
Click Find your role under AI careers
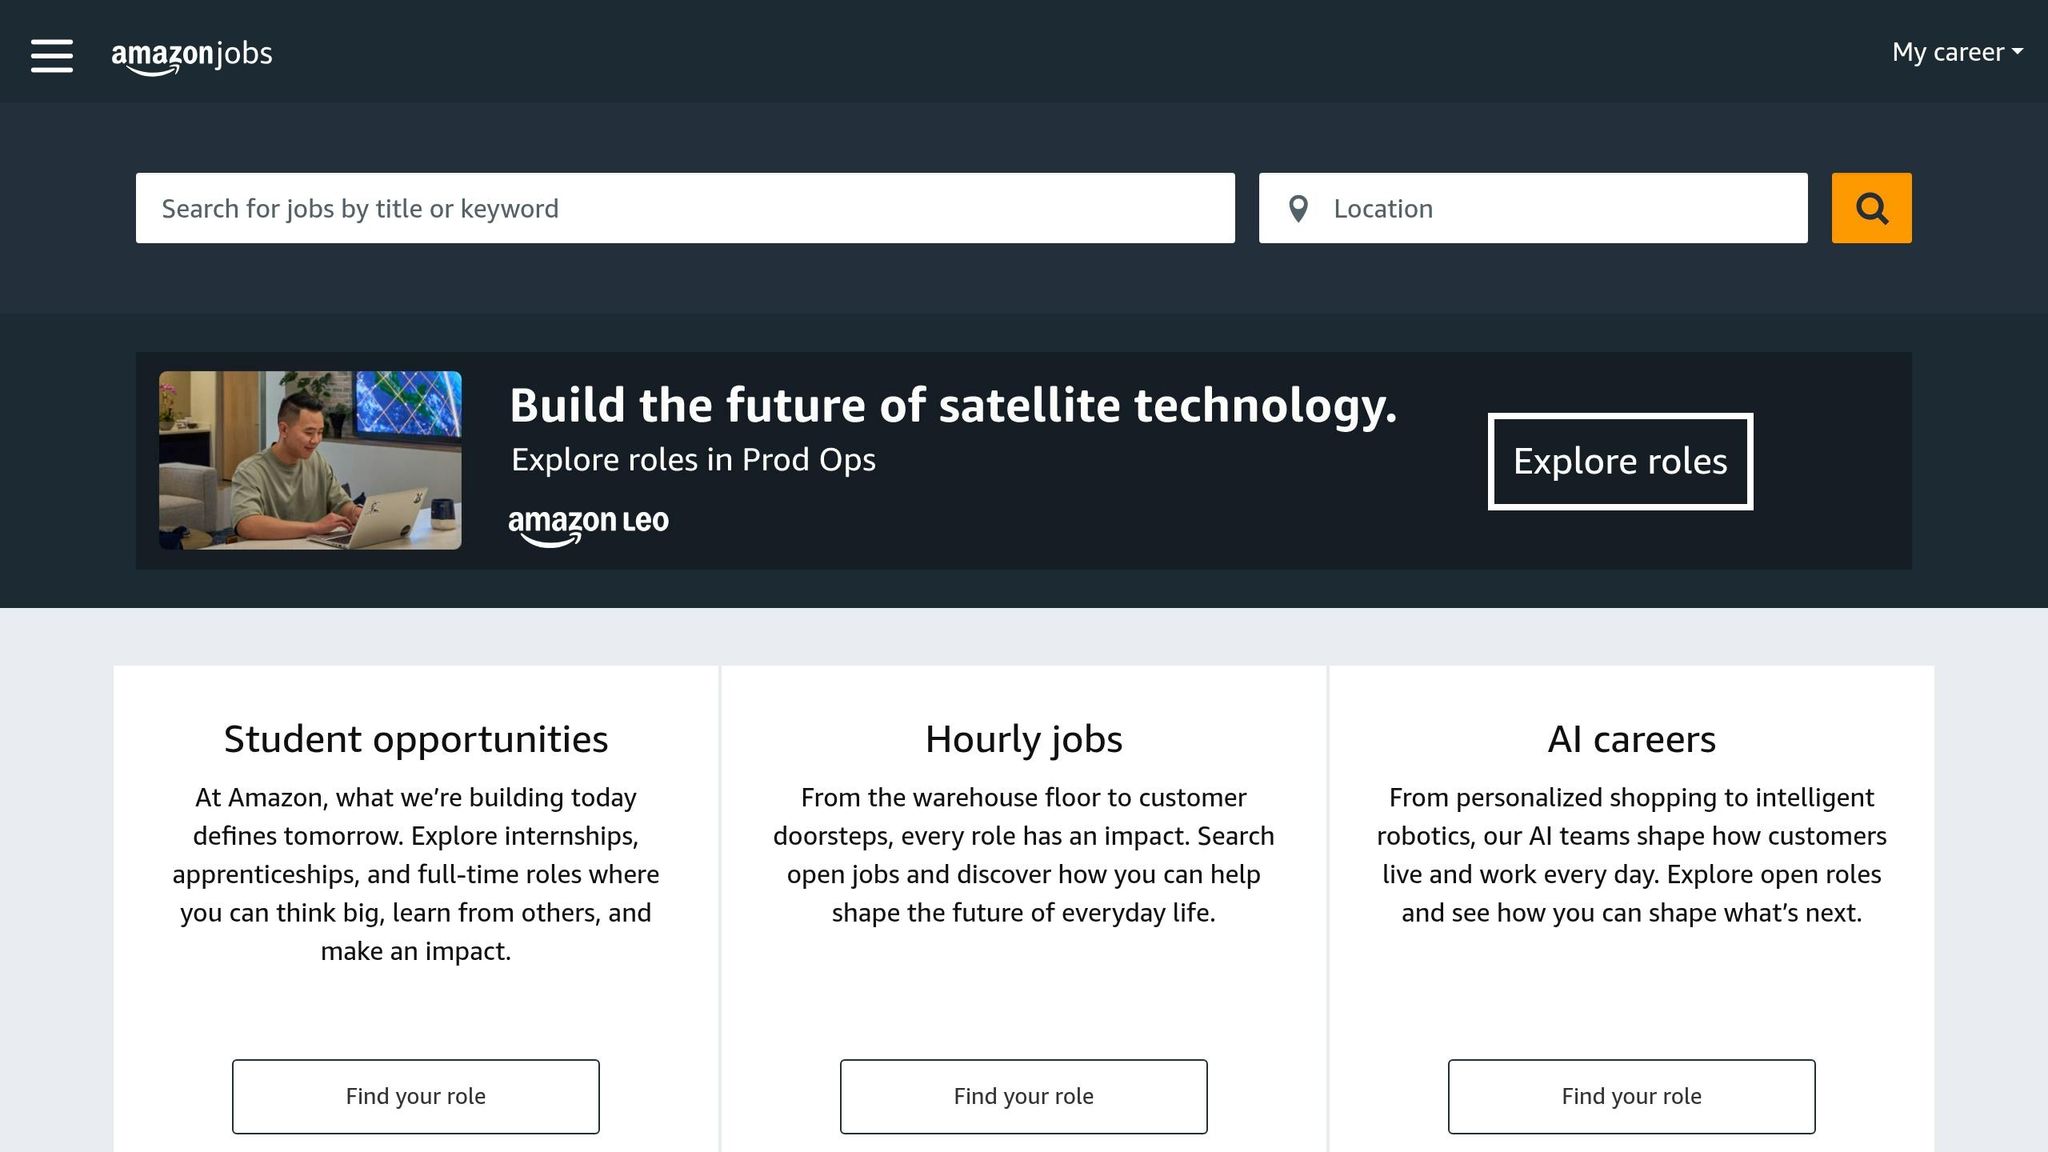click(x=1631, y=1096)
